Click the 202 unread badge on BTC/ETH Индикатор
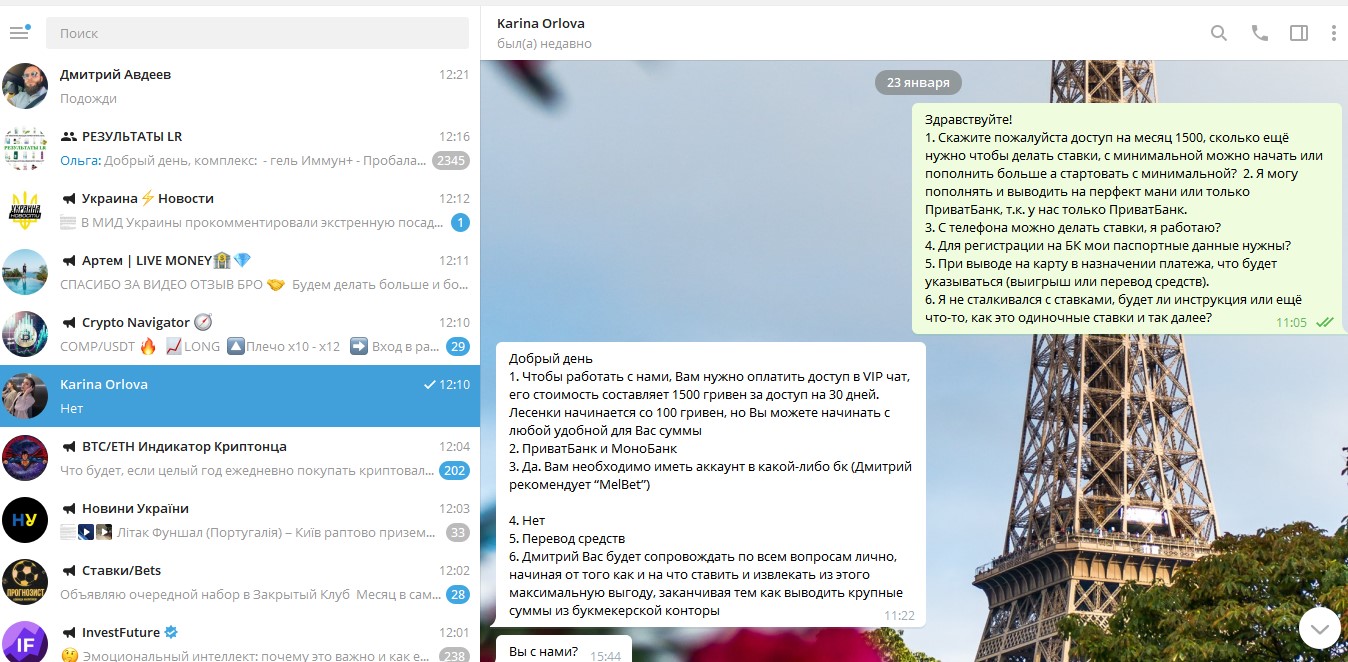Screen dimensions: 1348x662 [x=454, y=471]
